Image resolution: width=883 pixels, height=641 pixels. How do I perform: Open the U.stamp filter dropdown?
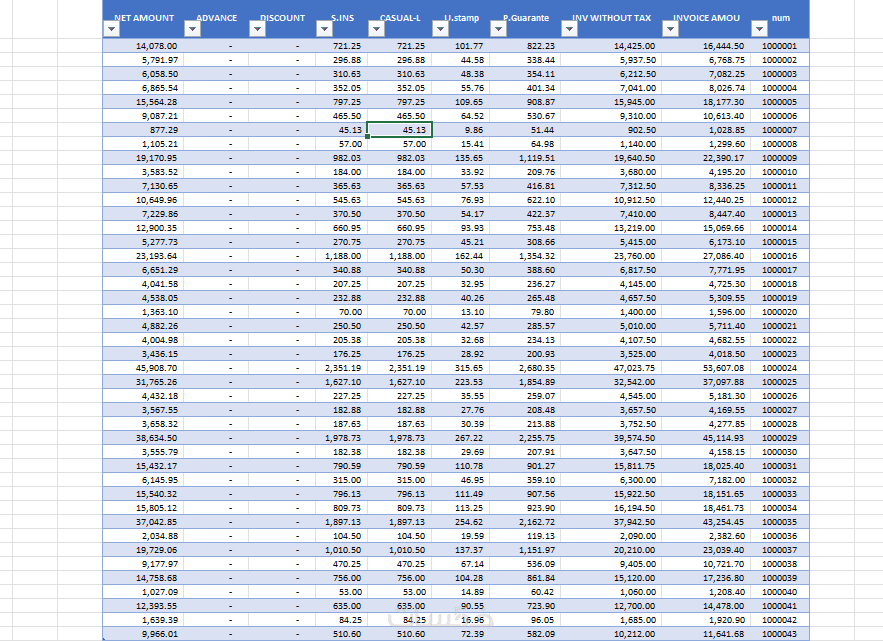(440, 29)
